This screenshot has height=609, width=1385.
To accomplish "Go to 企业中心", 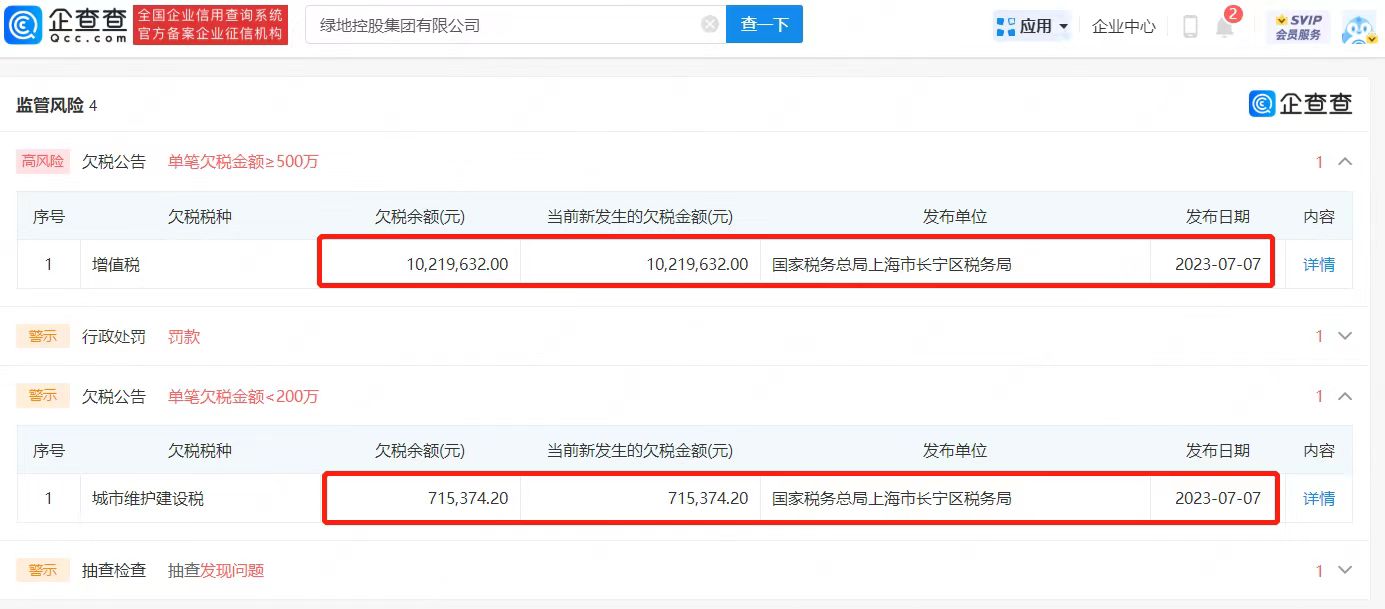I will click(x=1124, y=27).
